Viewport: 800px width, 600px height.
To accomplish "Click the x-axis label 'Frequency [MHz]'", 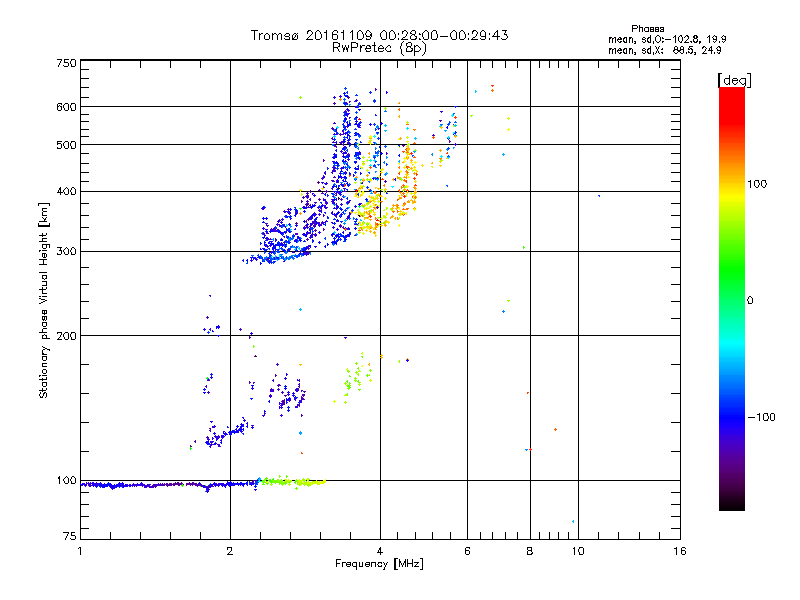I will coord(379,564).
